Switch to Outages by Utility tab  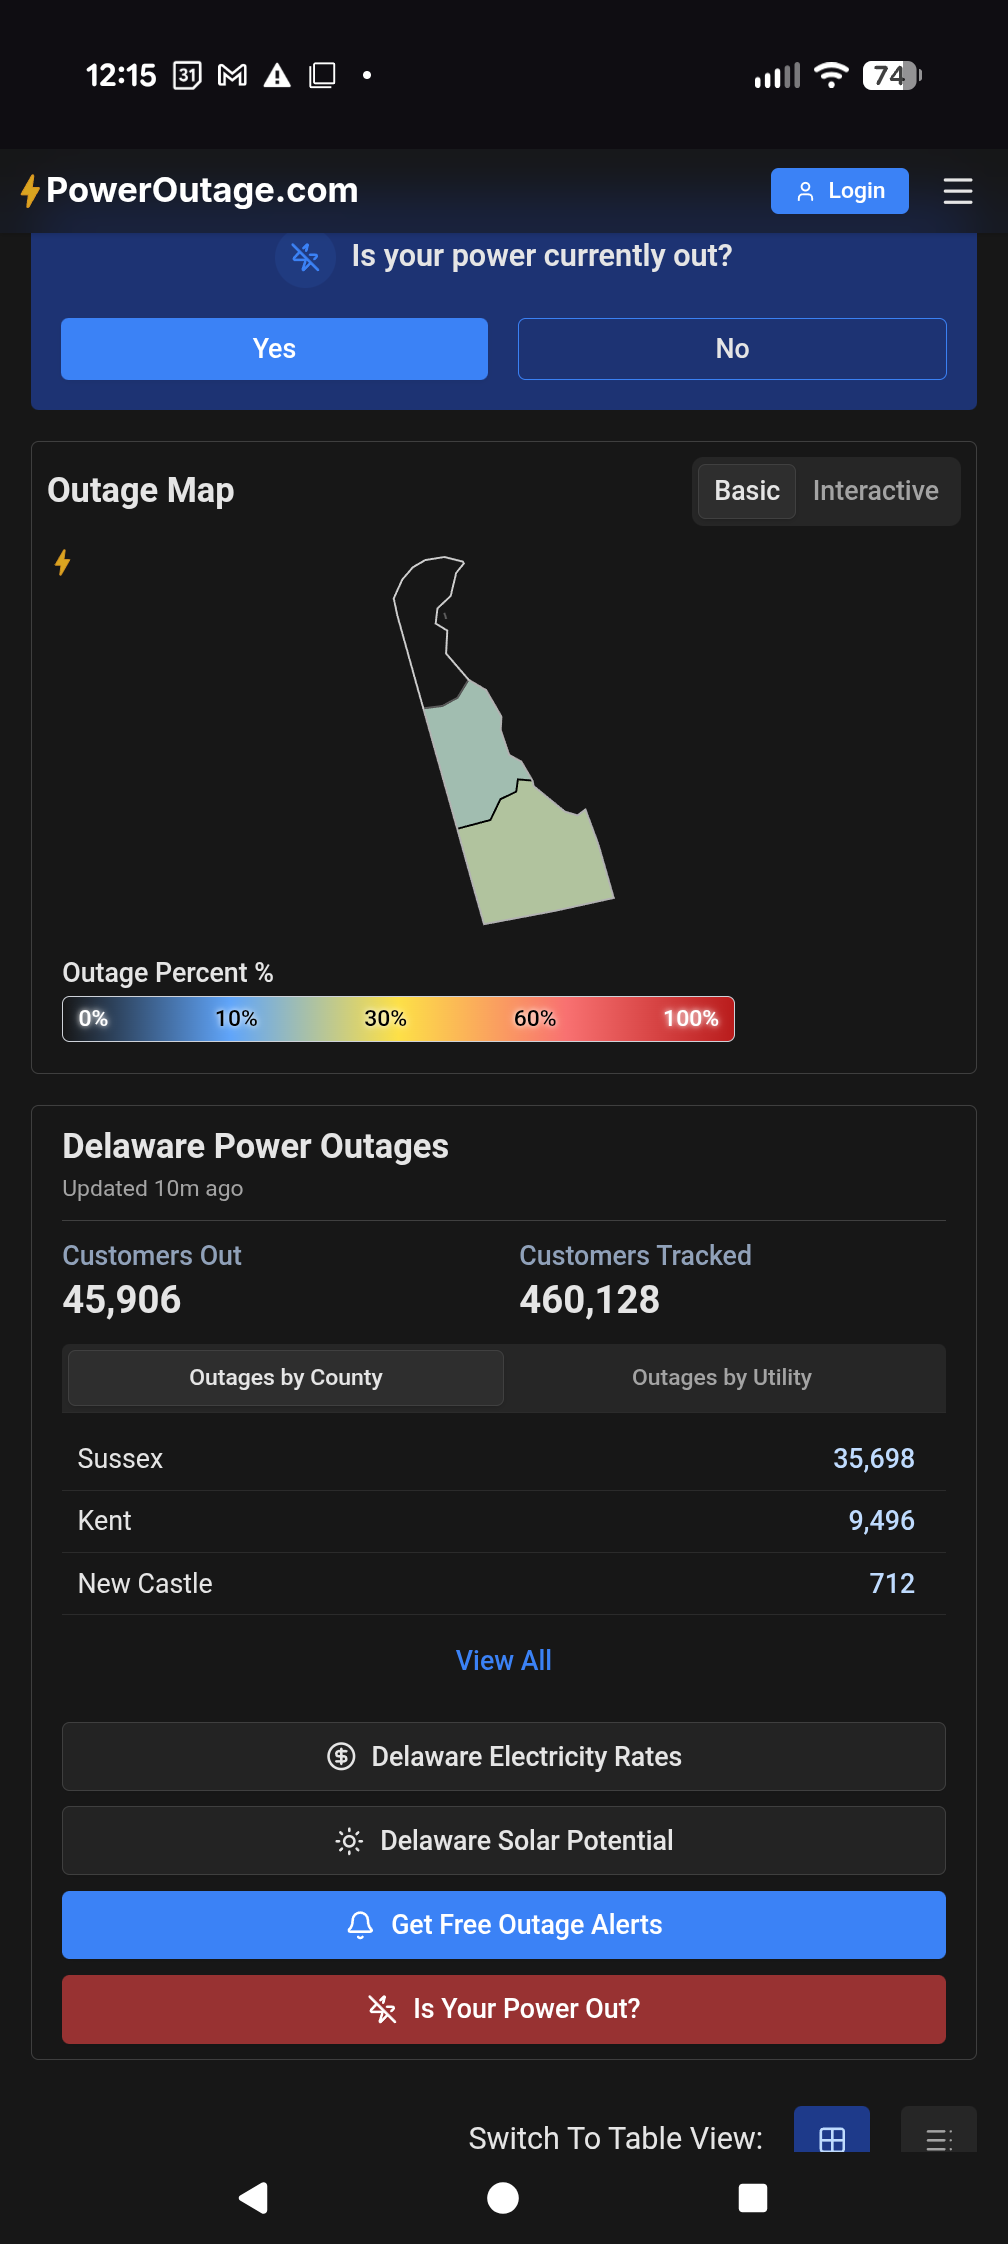click(721, 1378)
